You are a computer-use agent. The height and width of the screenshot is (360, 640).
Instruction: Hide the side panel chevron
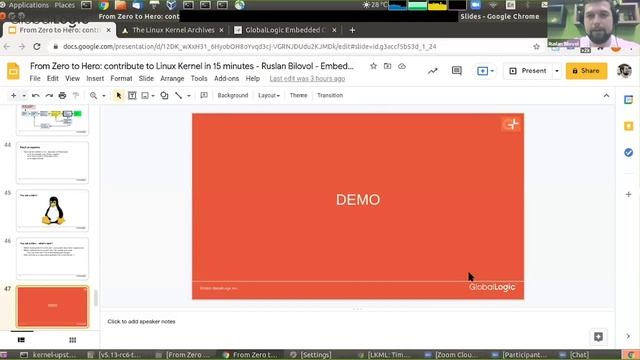[x=628, y=336]
